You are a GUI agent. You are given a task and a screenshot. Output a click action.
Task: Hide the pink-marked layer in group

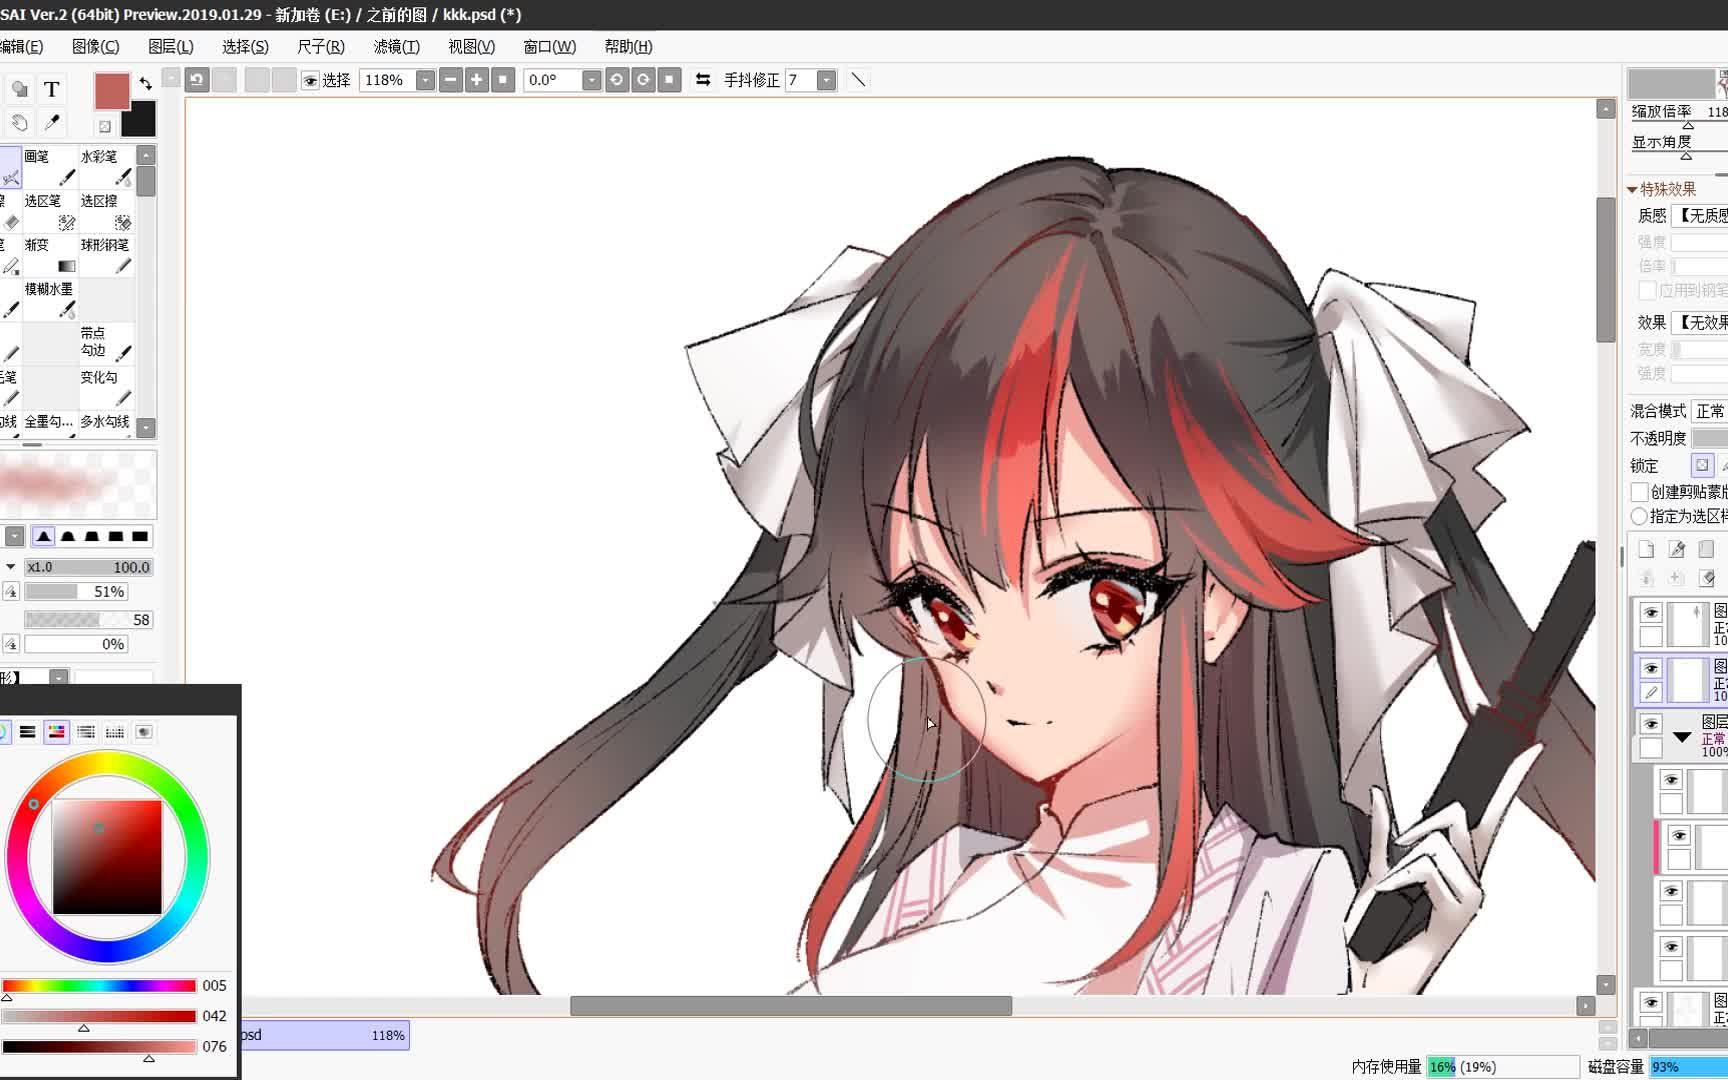point(1679,836)
